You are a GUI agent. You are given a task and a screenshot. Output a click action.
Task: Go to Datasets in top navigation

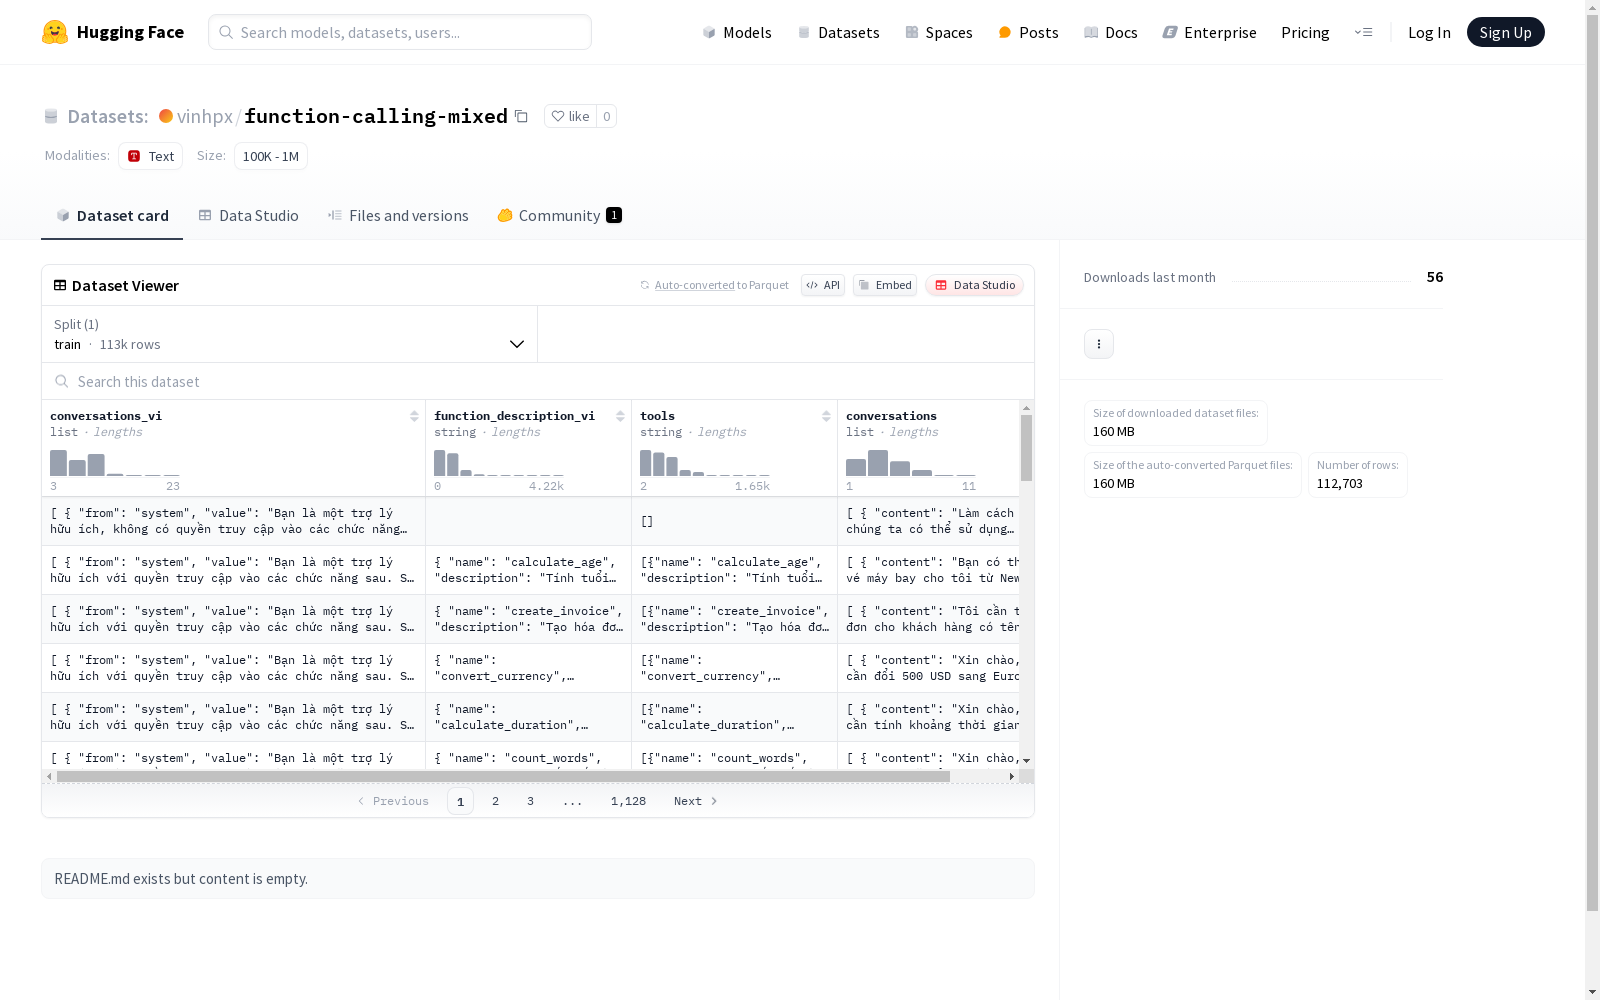coord(838,32)
